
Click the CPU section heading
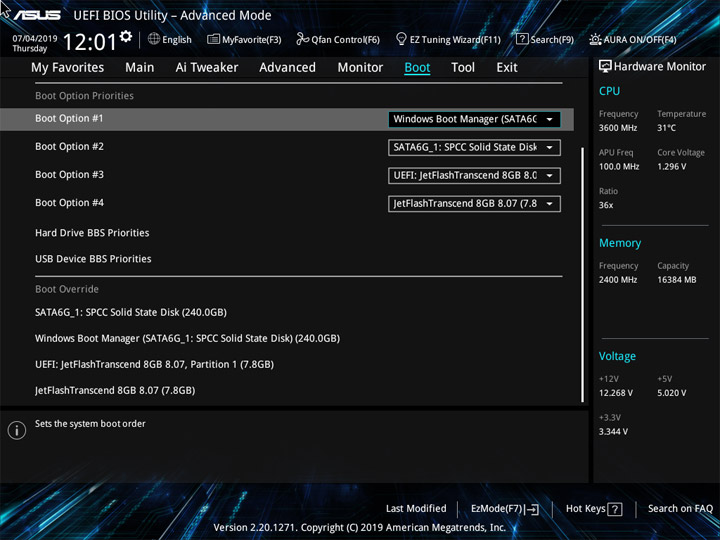click(609, 91)
